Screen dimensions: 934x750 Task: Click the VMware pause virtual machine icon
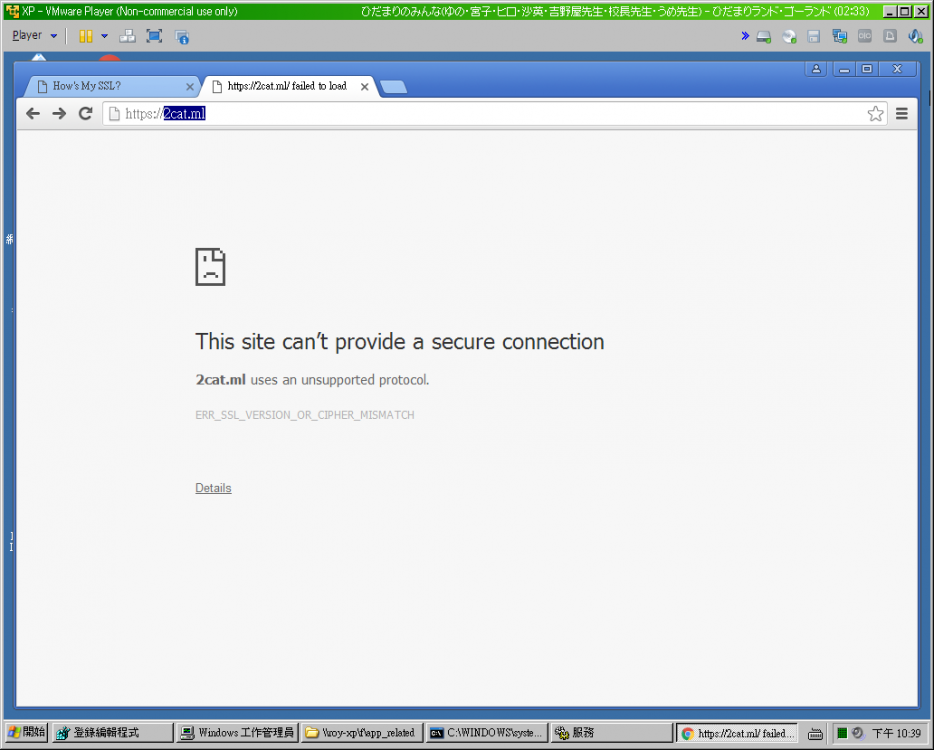pyautogui.click(x=86, y=36)
